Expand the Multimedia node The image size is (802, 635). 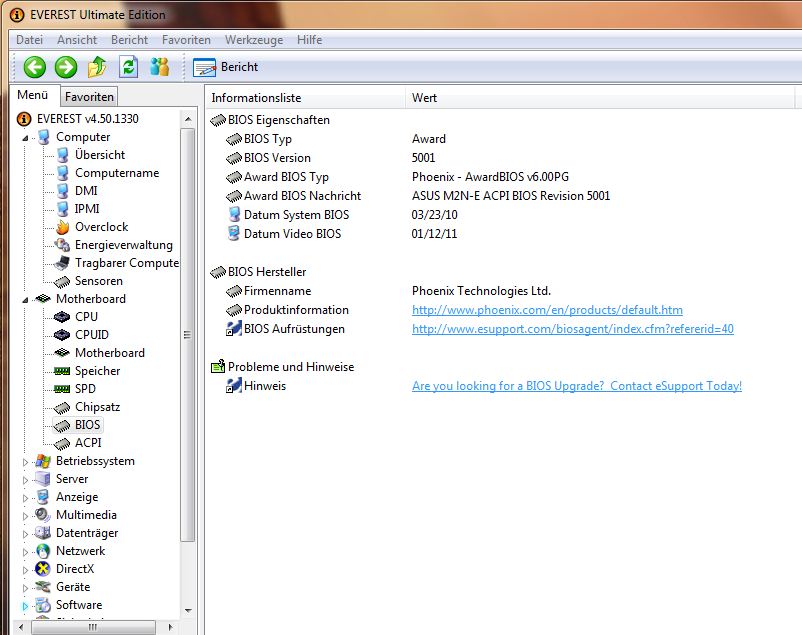pyautogui.click(x=25, y=516)
